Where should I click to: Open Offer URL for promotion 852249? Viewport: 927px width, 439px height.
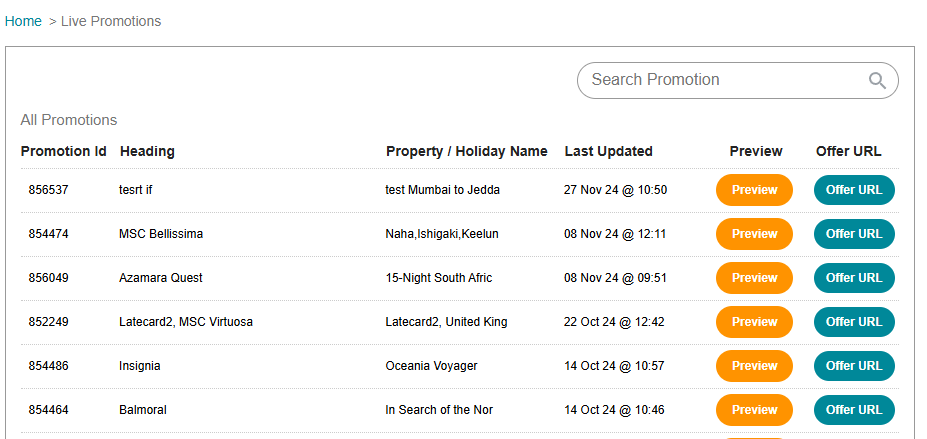click(x=854, y=322)
